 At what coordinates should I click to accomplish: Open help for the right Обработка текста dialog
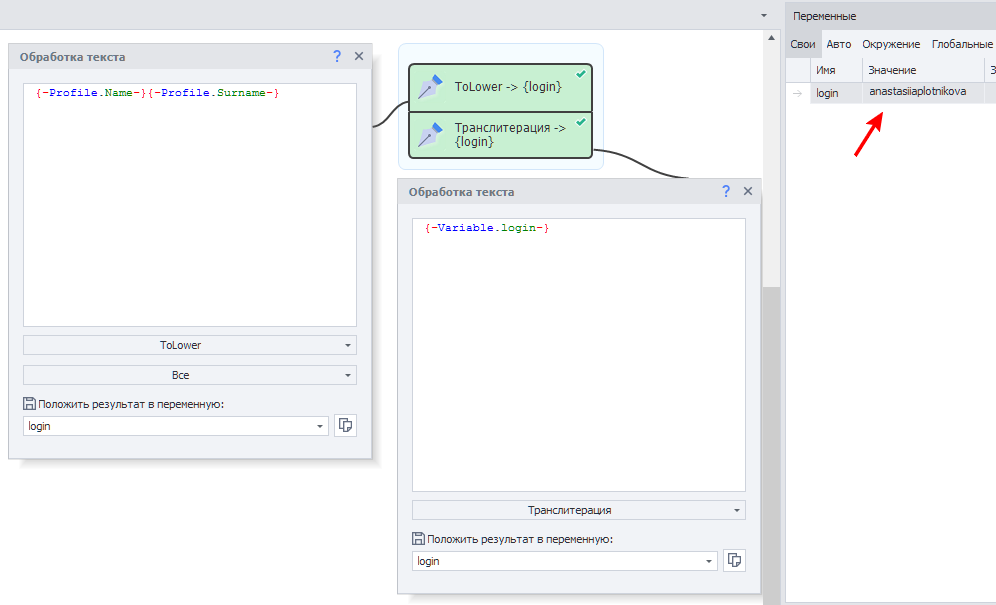point(726,191)
